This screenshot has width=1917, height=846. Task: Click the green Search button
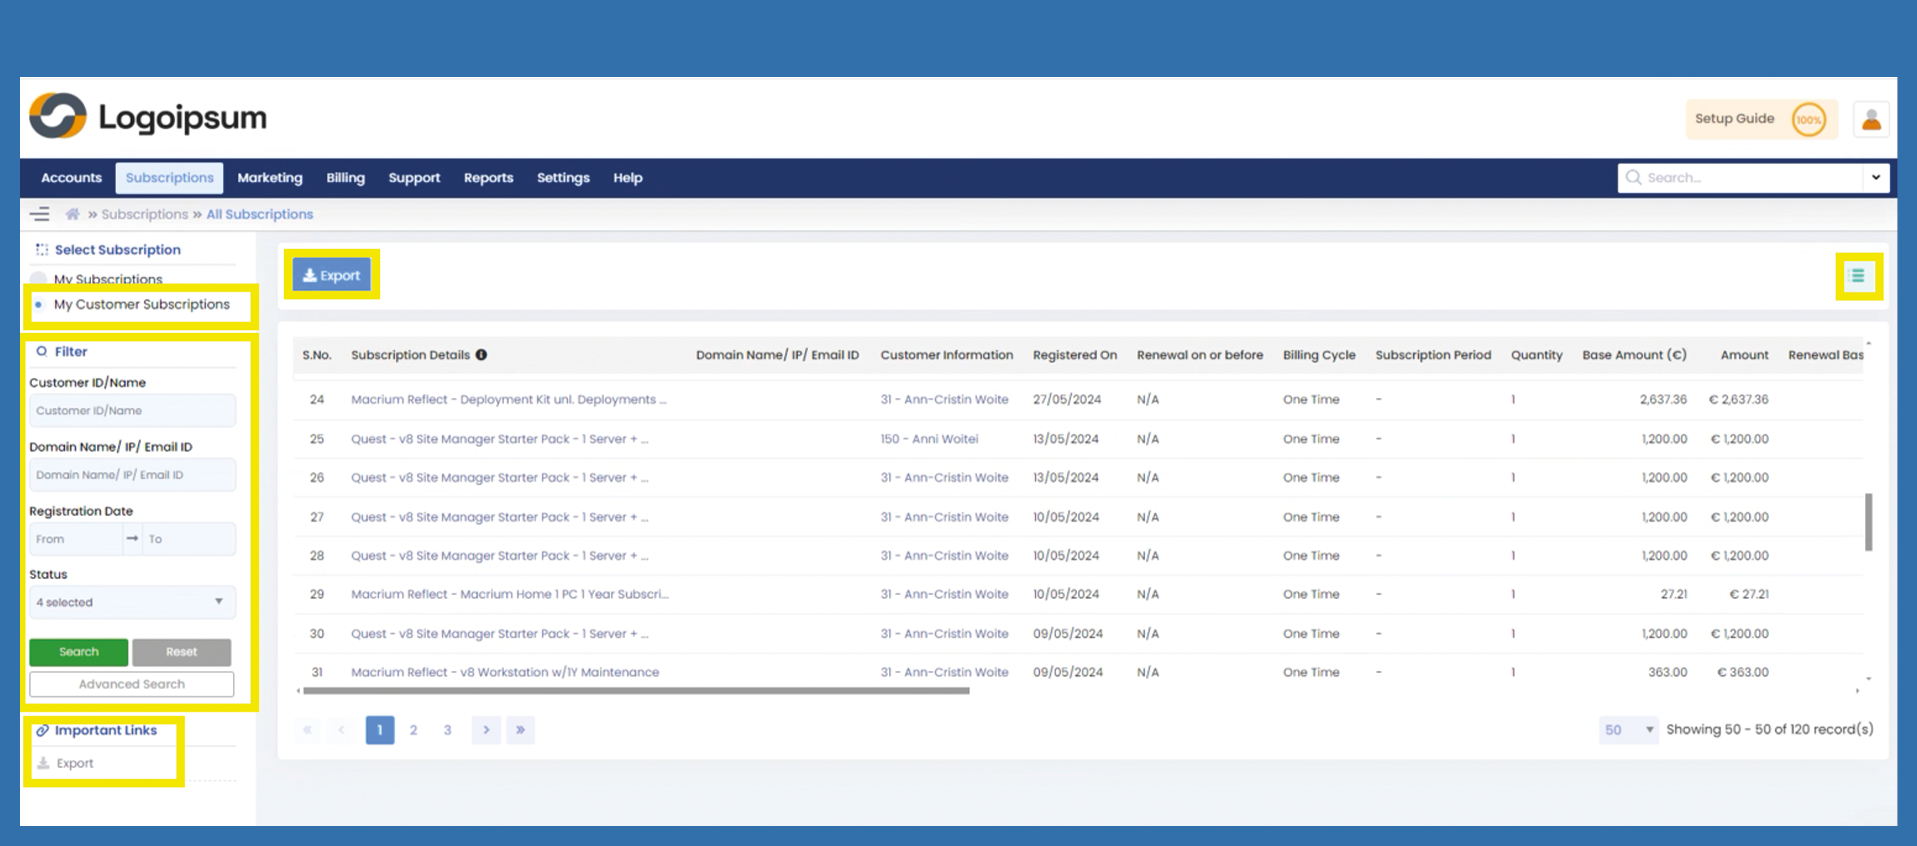point(79,652)
